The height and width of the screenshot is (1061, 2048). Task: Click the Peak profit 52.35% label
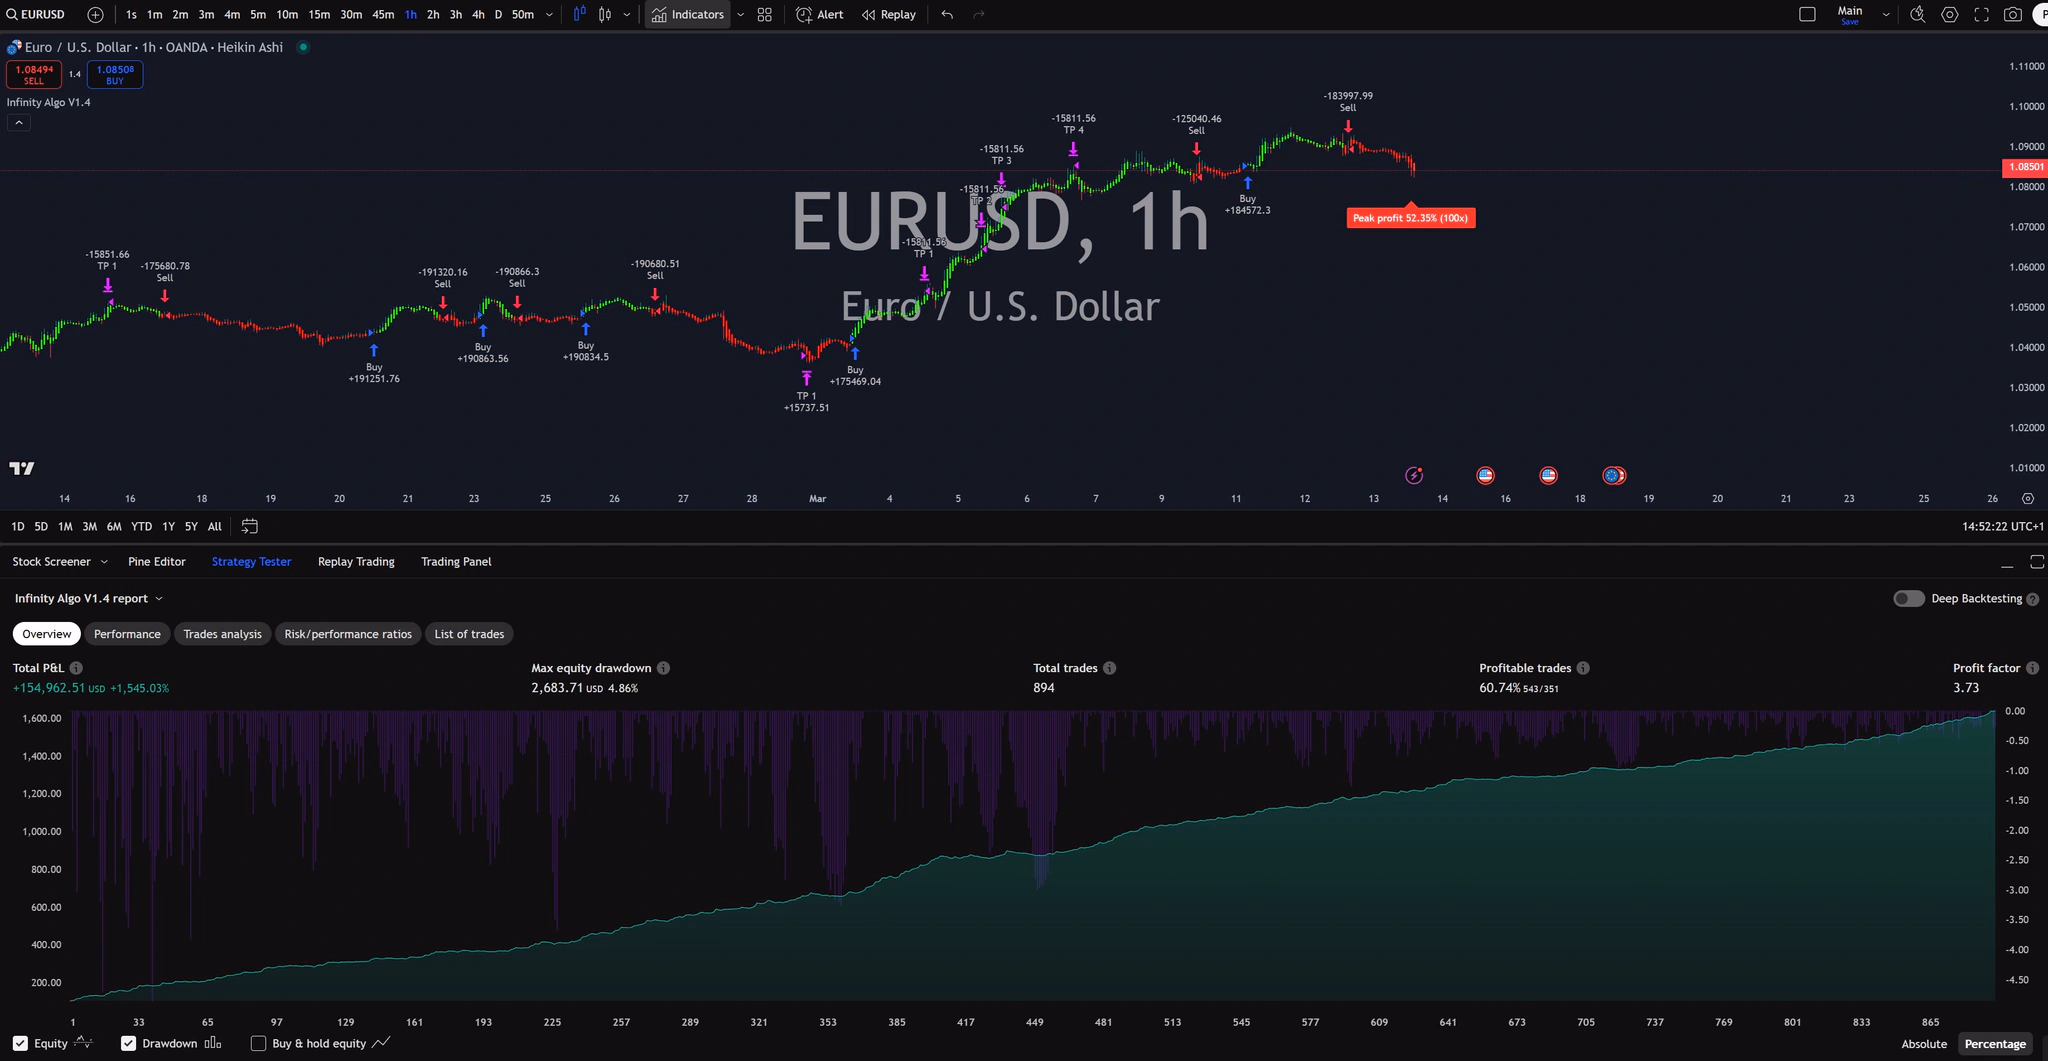tap(1410, 217)
